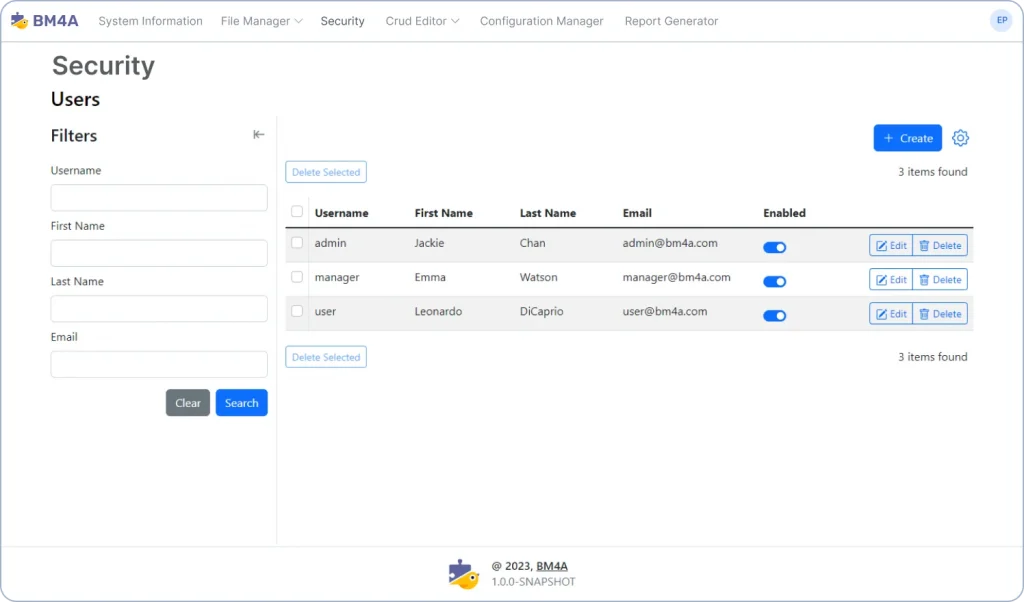This screenshot has width=1024, height=602.
Task: Focus the First Name filter field
Action: coord(159,253)
